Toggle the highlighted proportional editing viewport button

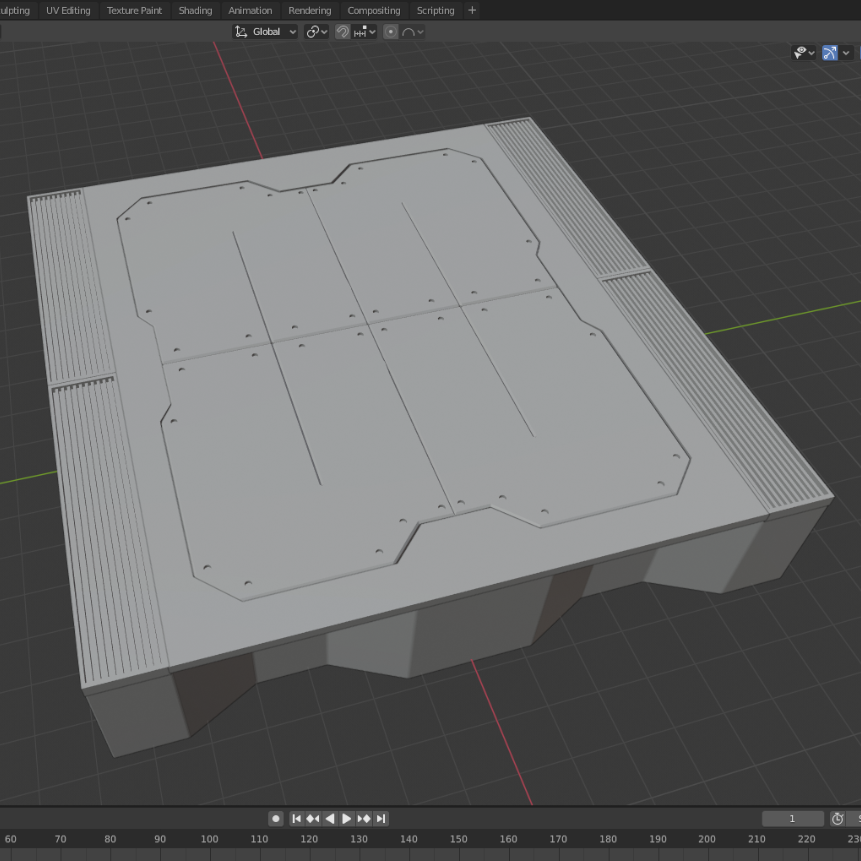coord(828,52)
